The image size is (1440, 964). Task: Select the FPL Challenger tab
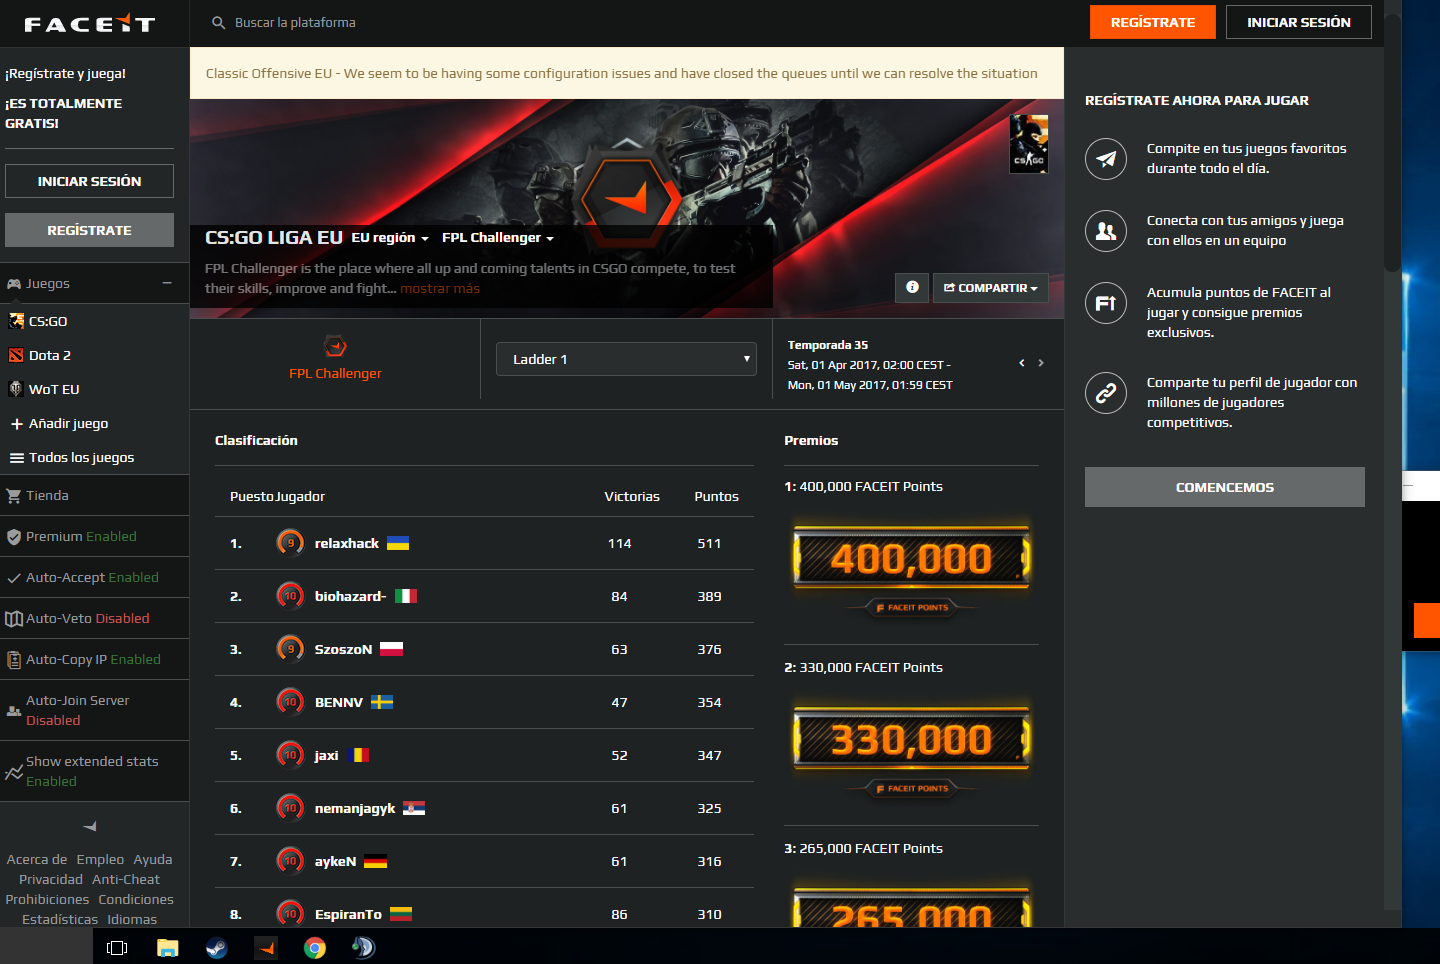pyautogui.click(x=335, y=359)
